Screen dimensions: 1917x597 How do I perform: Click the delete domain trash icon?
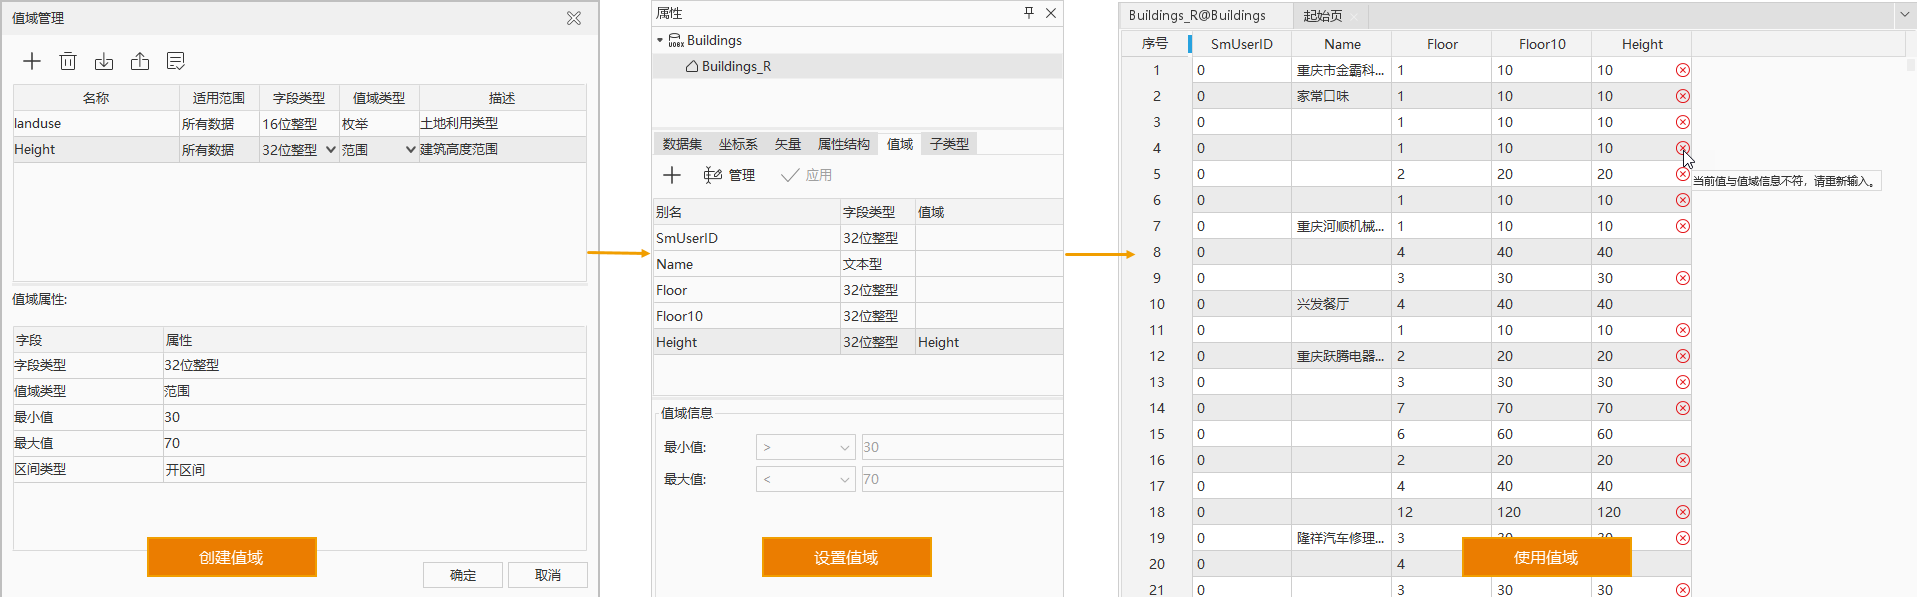point(68,61)
